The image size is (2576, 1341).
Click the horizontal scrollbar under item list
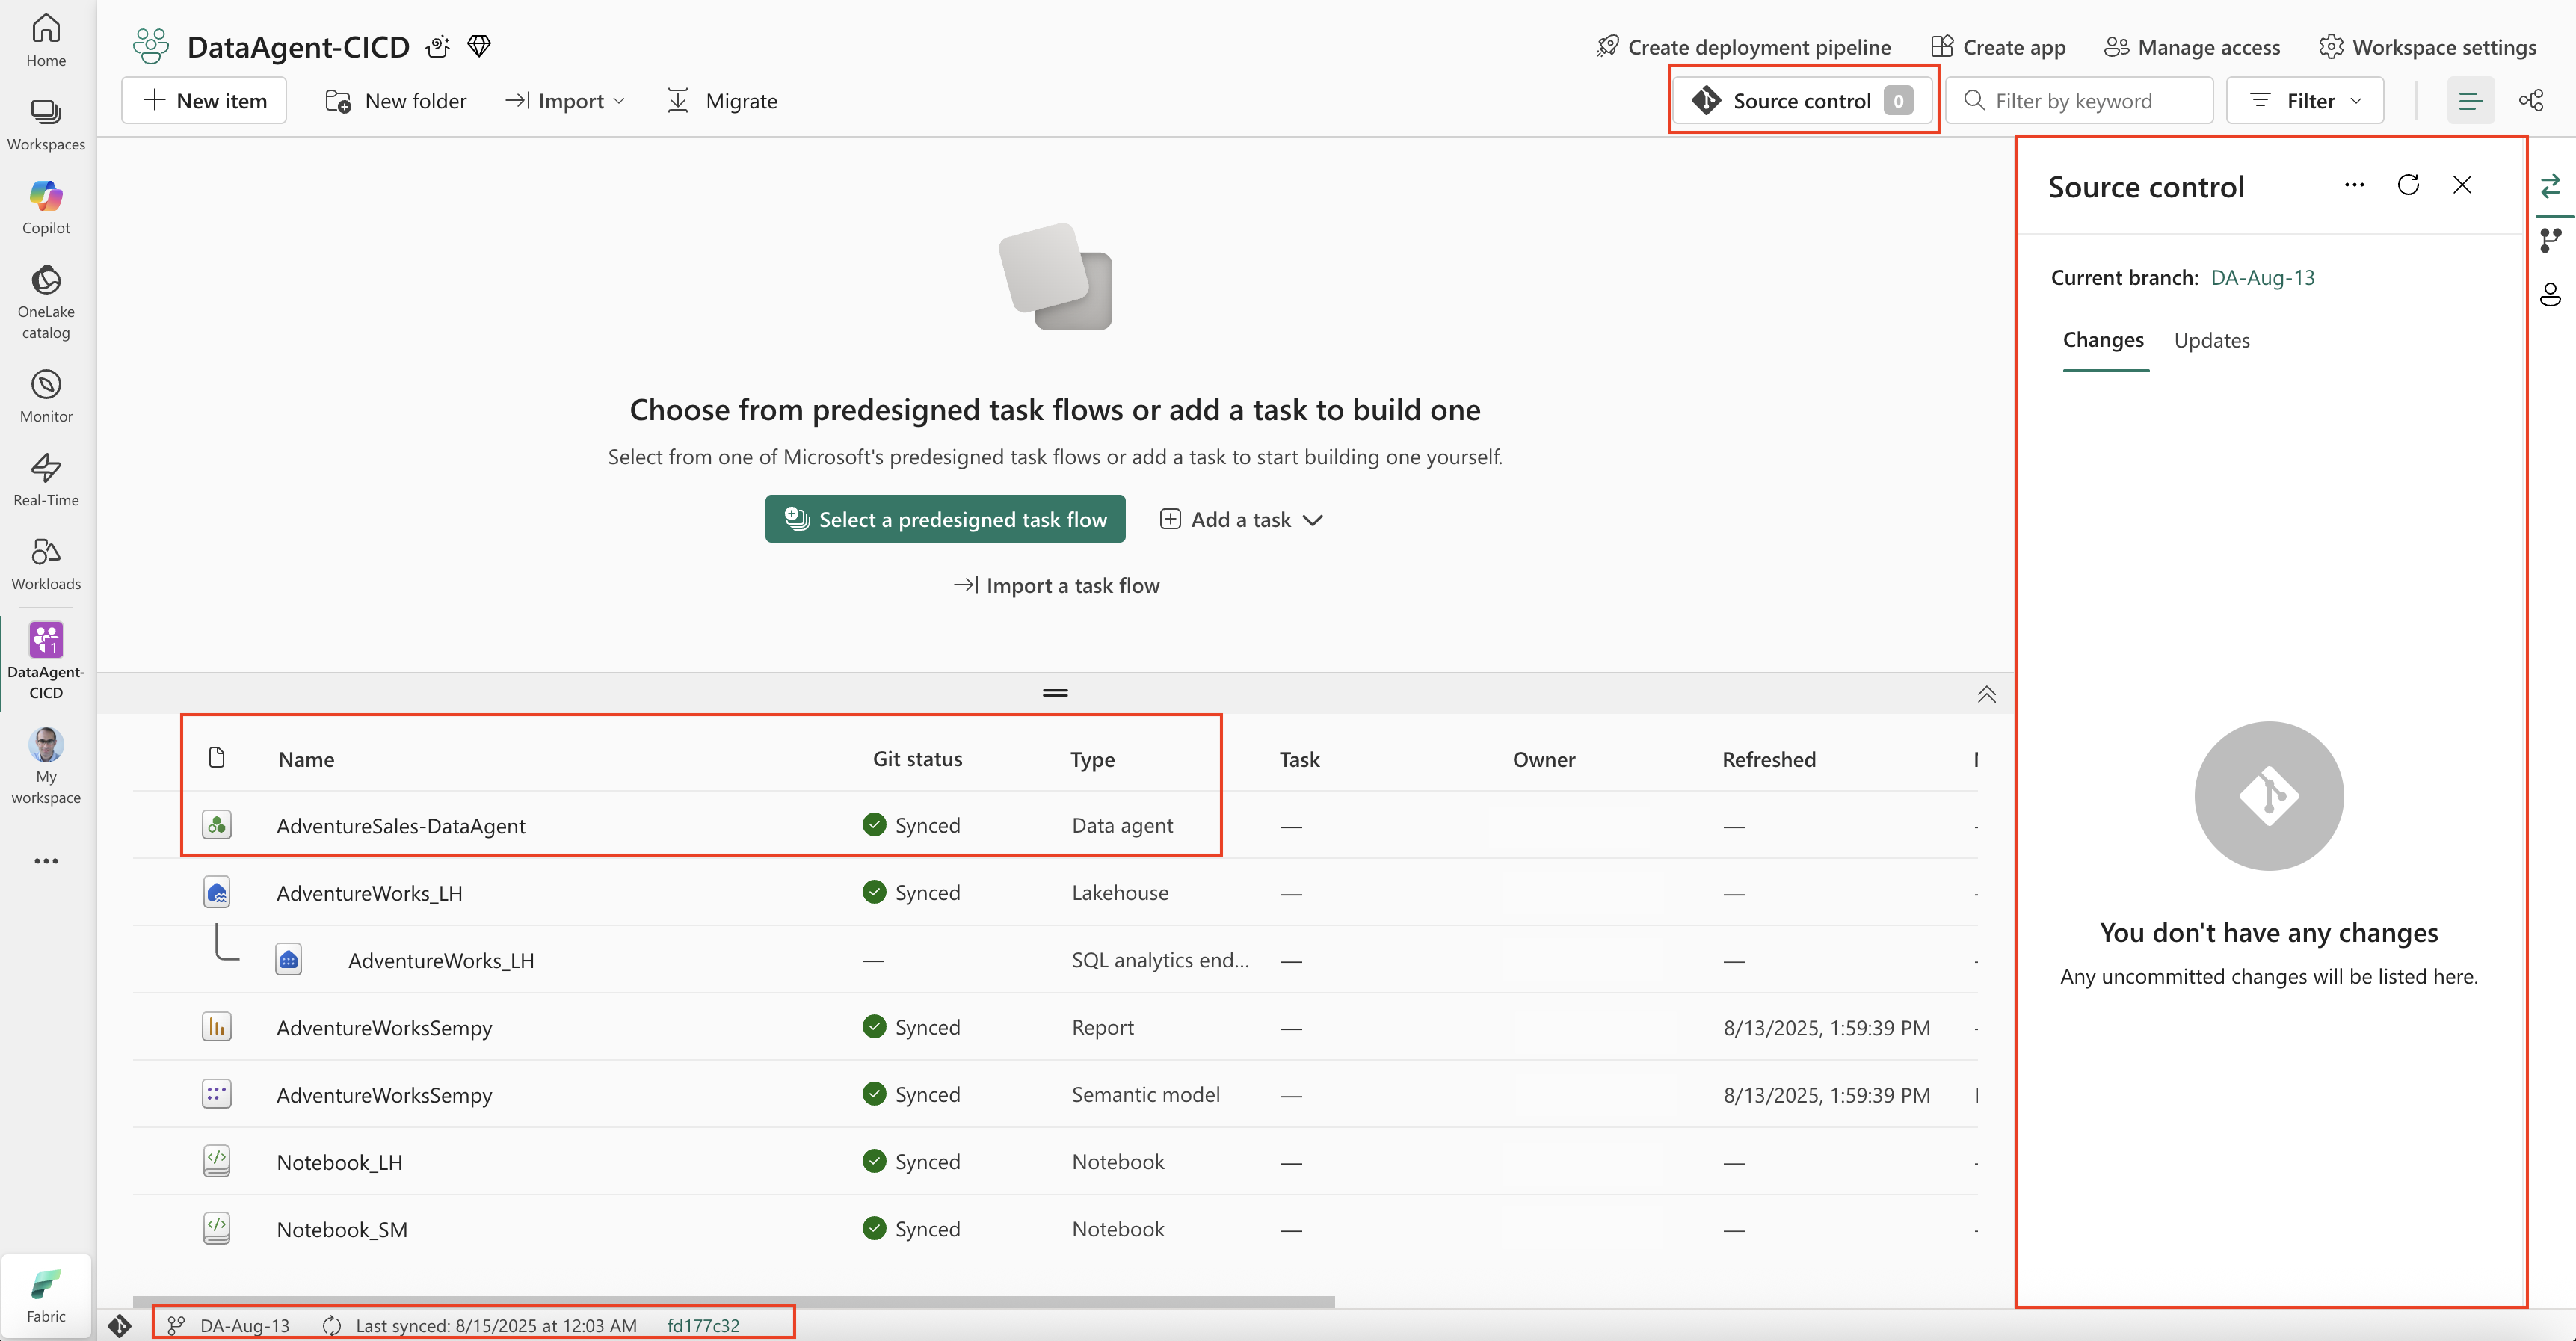pos(733,1301)
